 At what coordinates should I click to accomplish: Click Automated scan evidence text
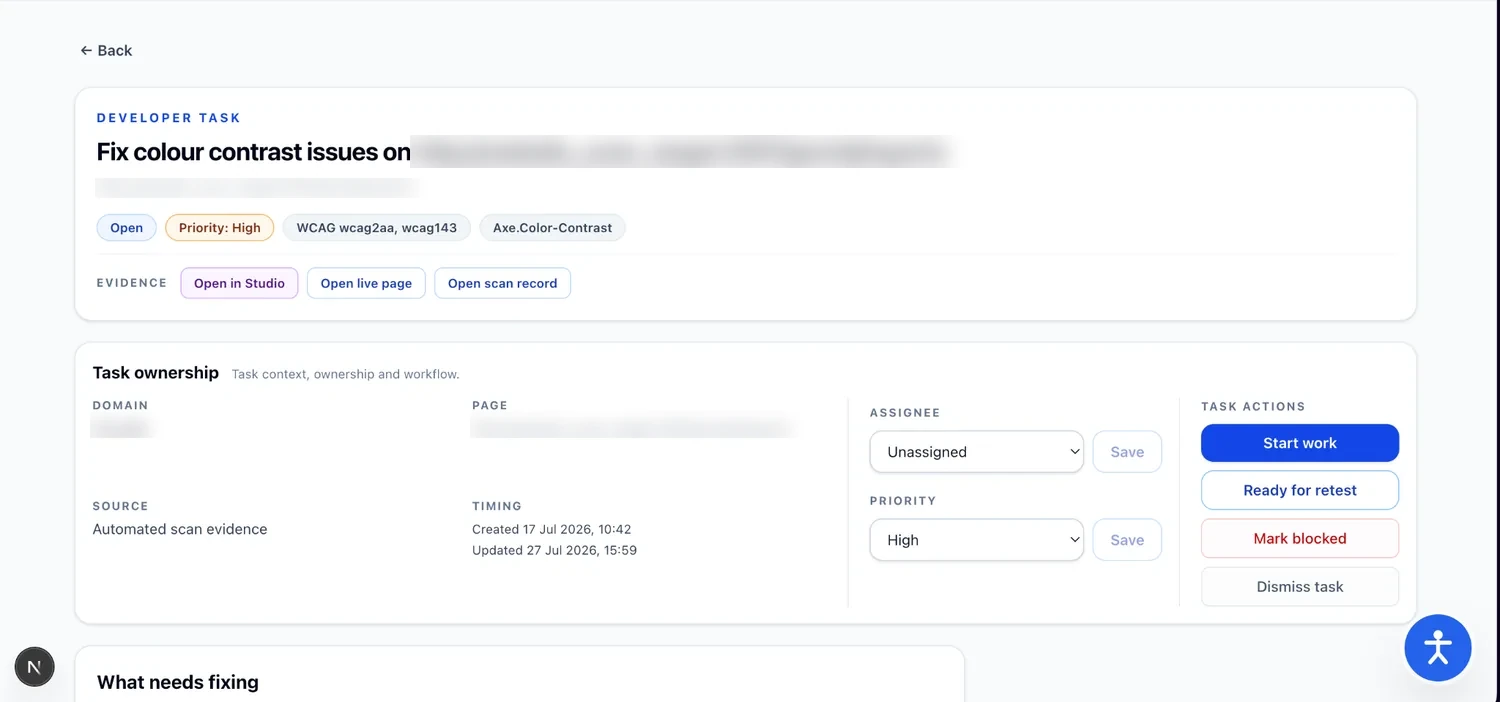pyautogui.click(x=180, y=529)
